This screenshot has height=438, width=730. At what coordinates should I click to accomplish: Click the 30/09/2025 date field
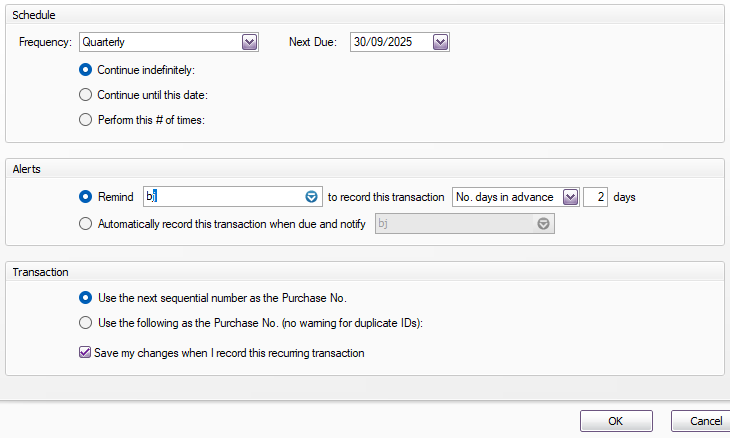[x=390, y=42]
